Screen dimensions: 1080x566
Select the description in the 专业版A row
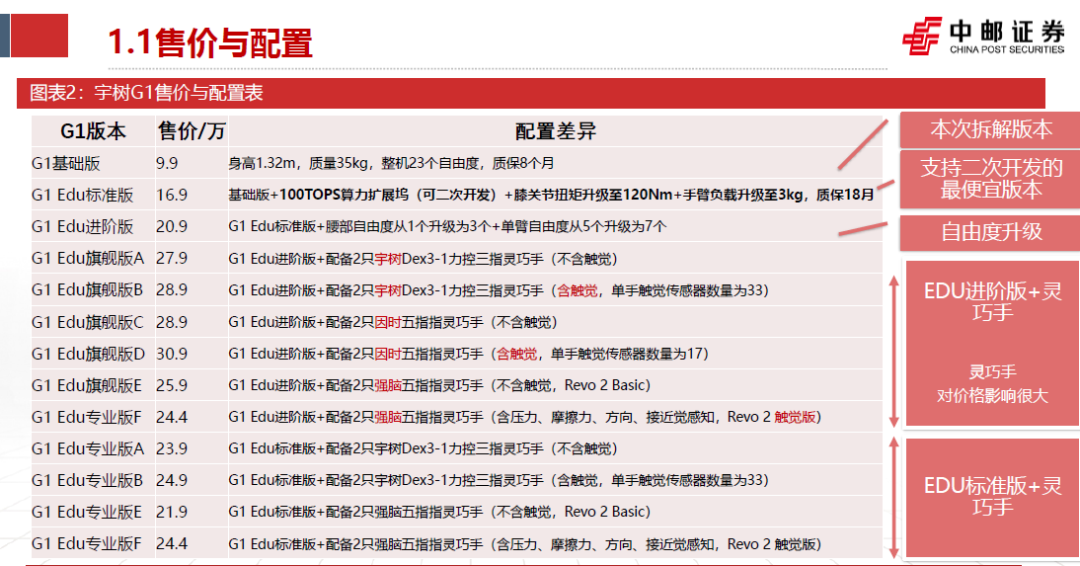click(423, 449)
